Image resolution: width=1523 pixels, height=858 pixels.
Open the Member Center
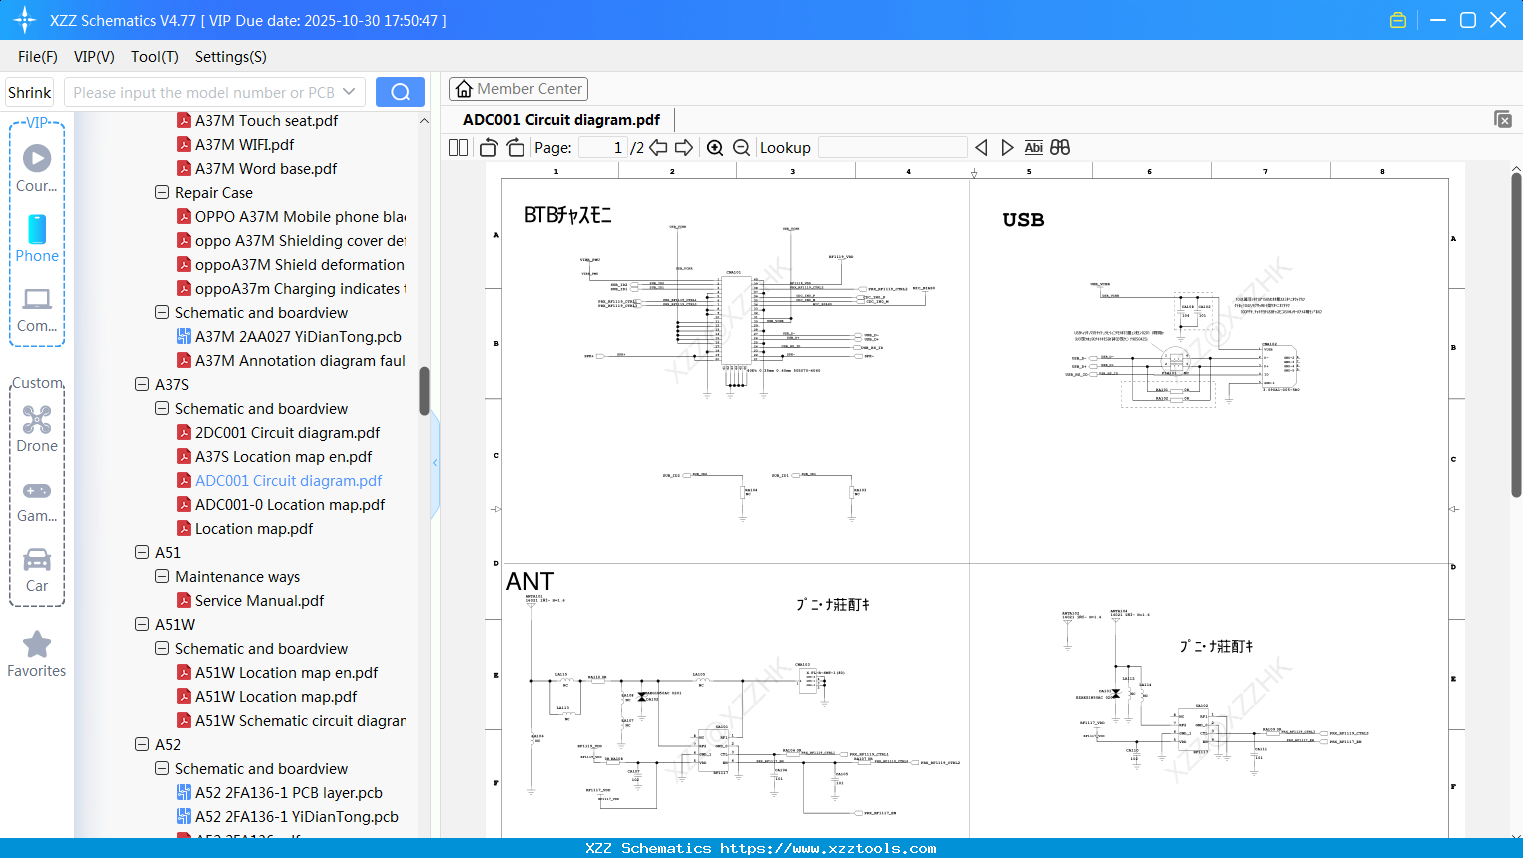click(x=518, y=89)
